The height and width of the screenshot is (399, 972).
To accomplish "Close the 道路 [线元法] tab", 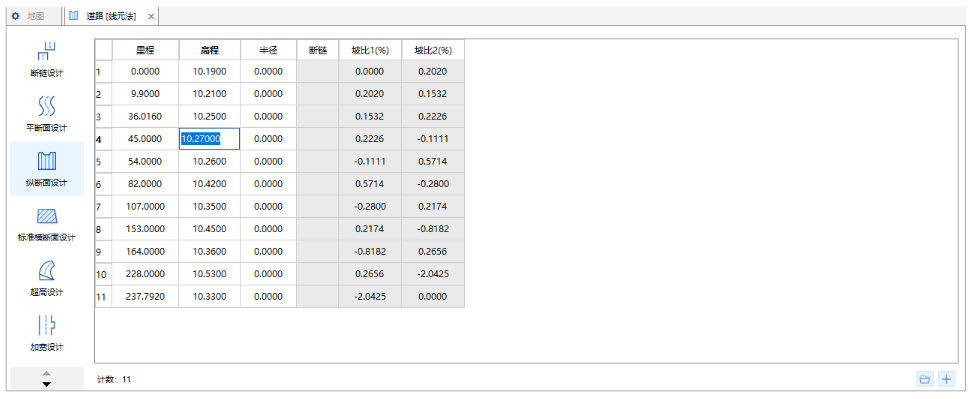I will [151, 17].
